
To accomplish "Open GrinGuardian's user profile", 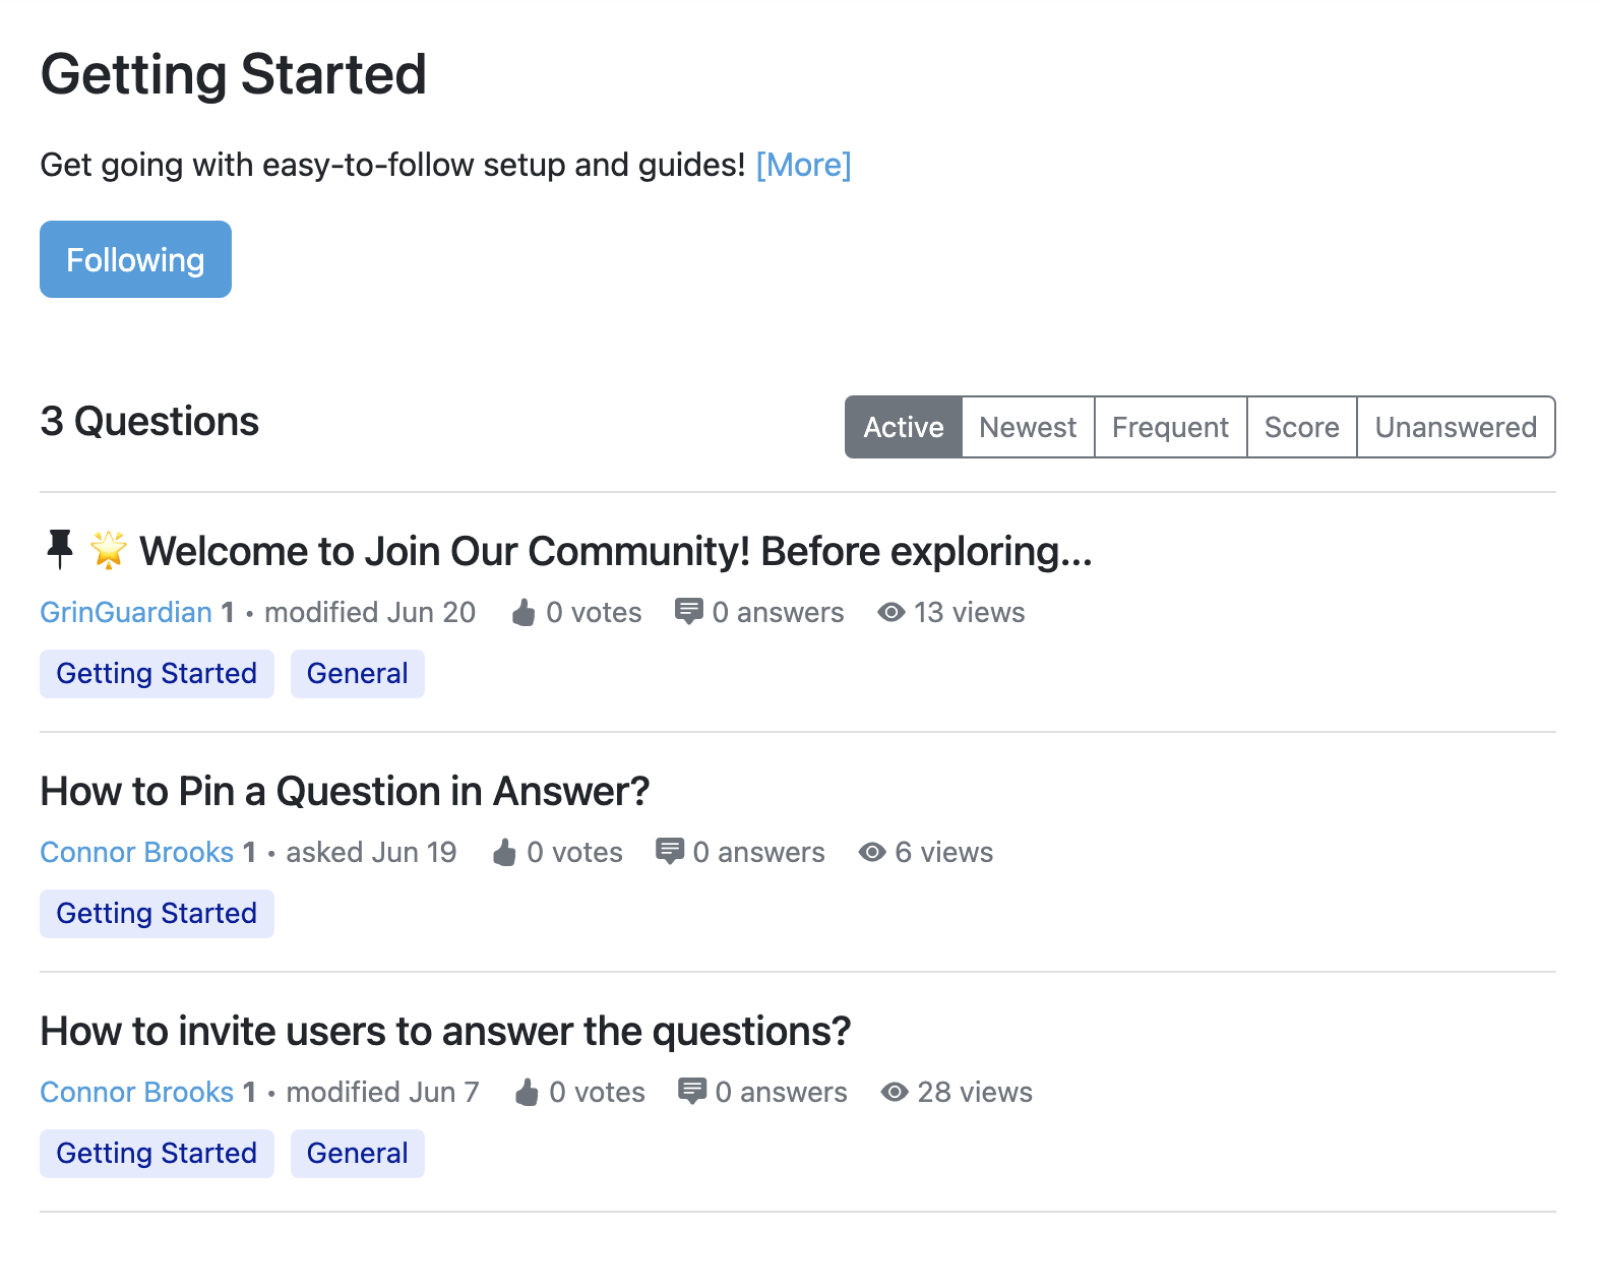I will 126,612.
